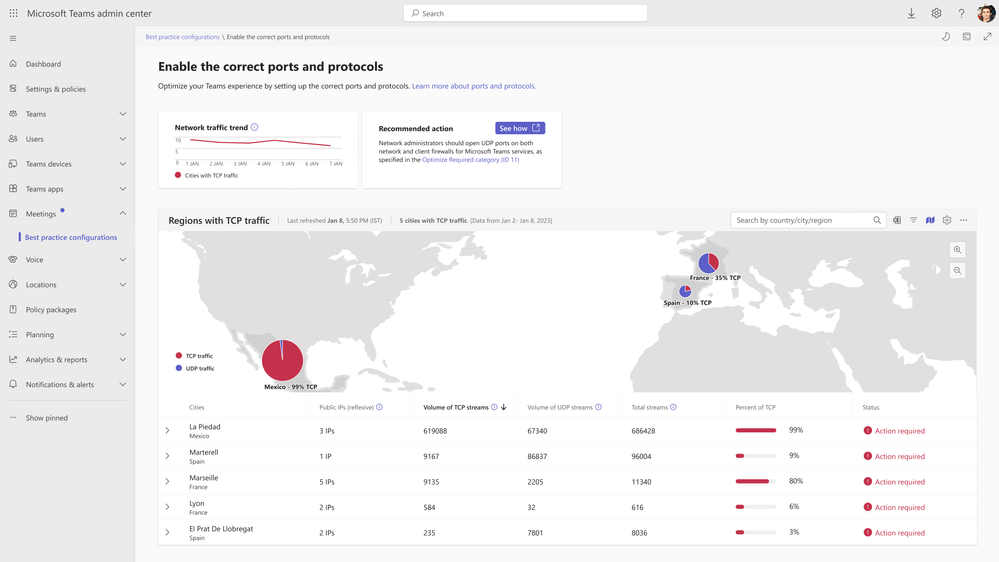Image resolution: width=999 pixels, height=562 pixels.
Task: Click Action required status for La Piedad
Action: [894, 431]
